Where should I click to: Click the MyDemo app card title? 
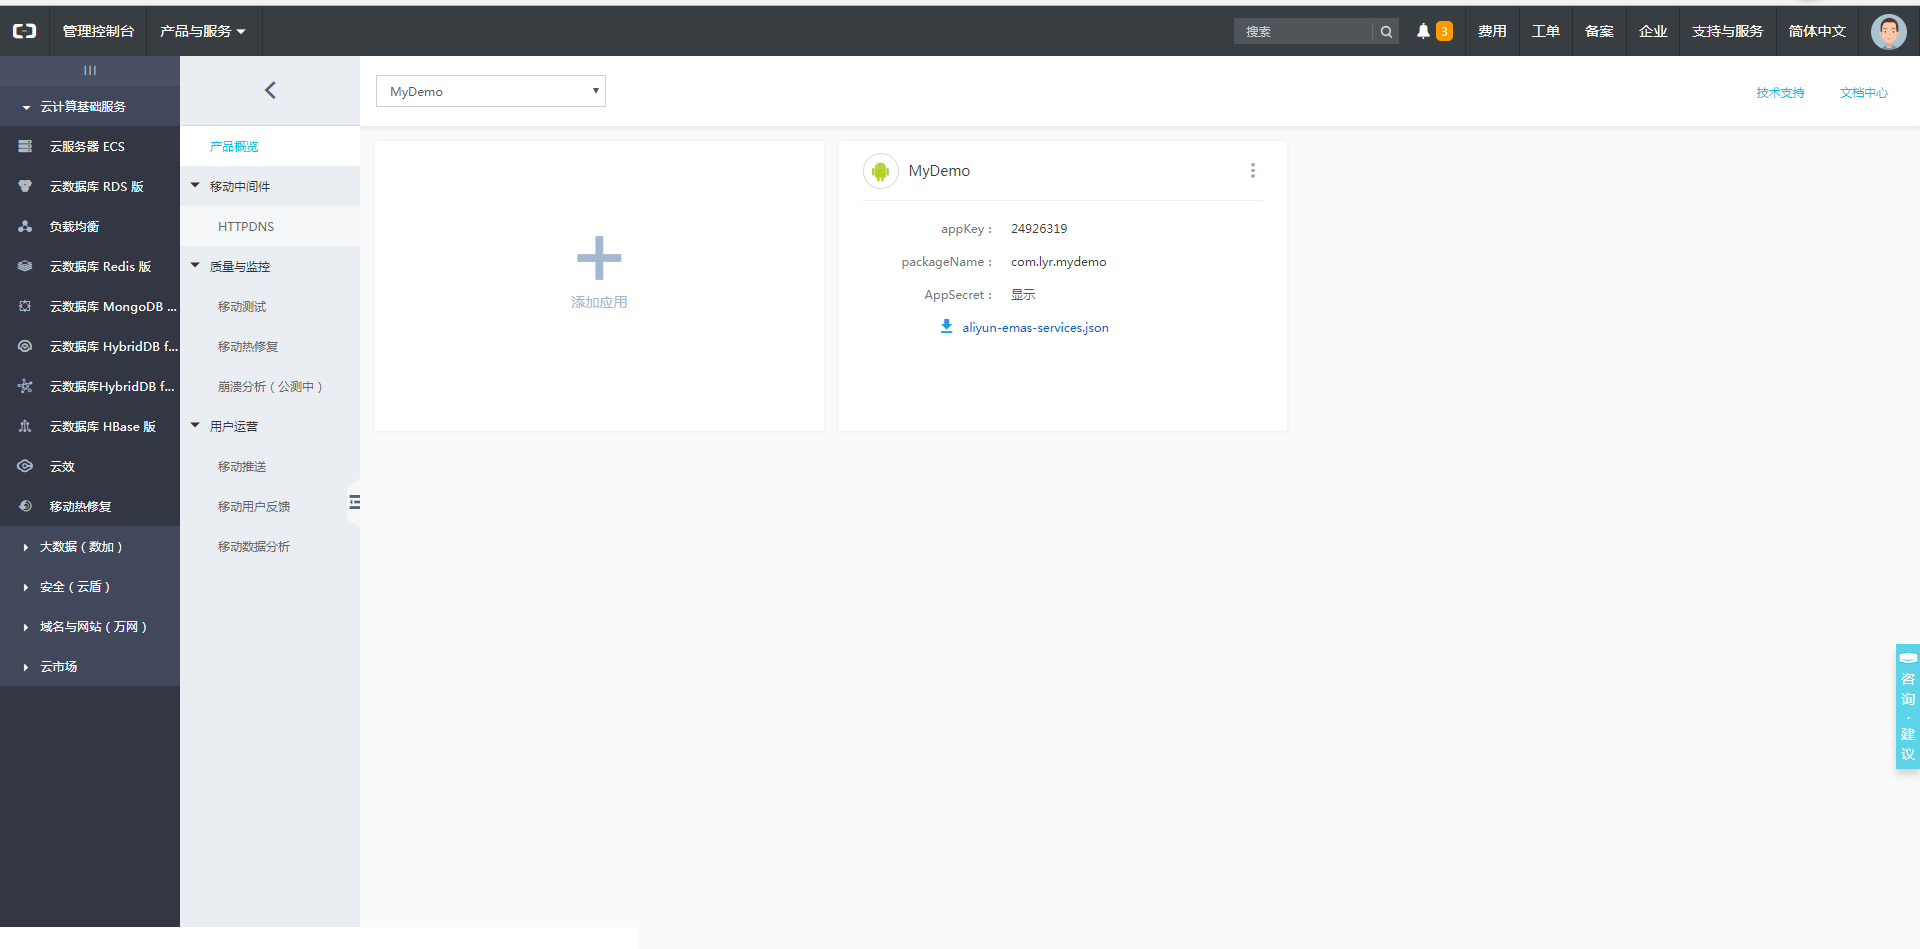click(939, 171)
